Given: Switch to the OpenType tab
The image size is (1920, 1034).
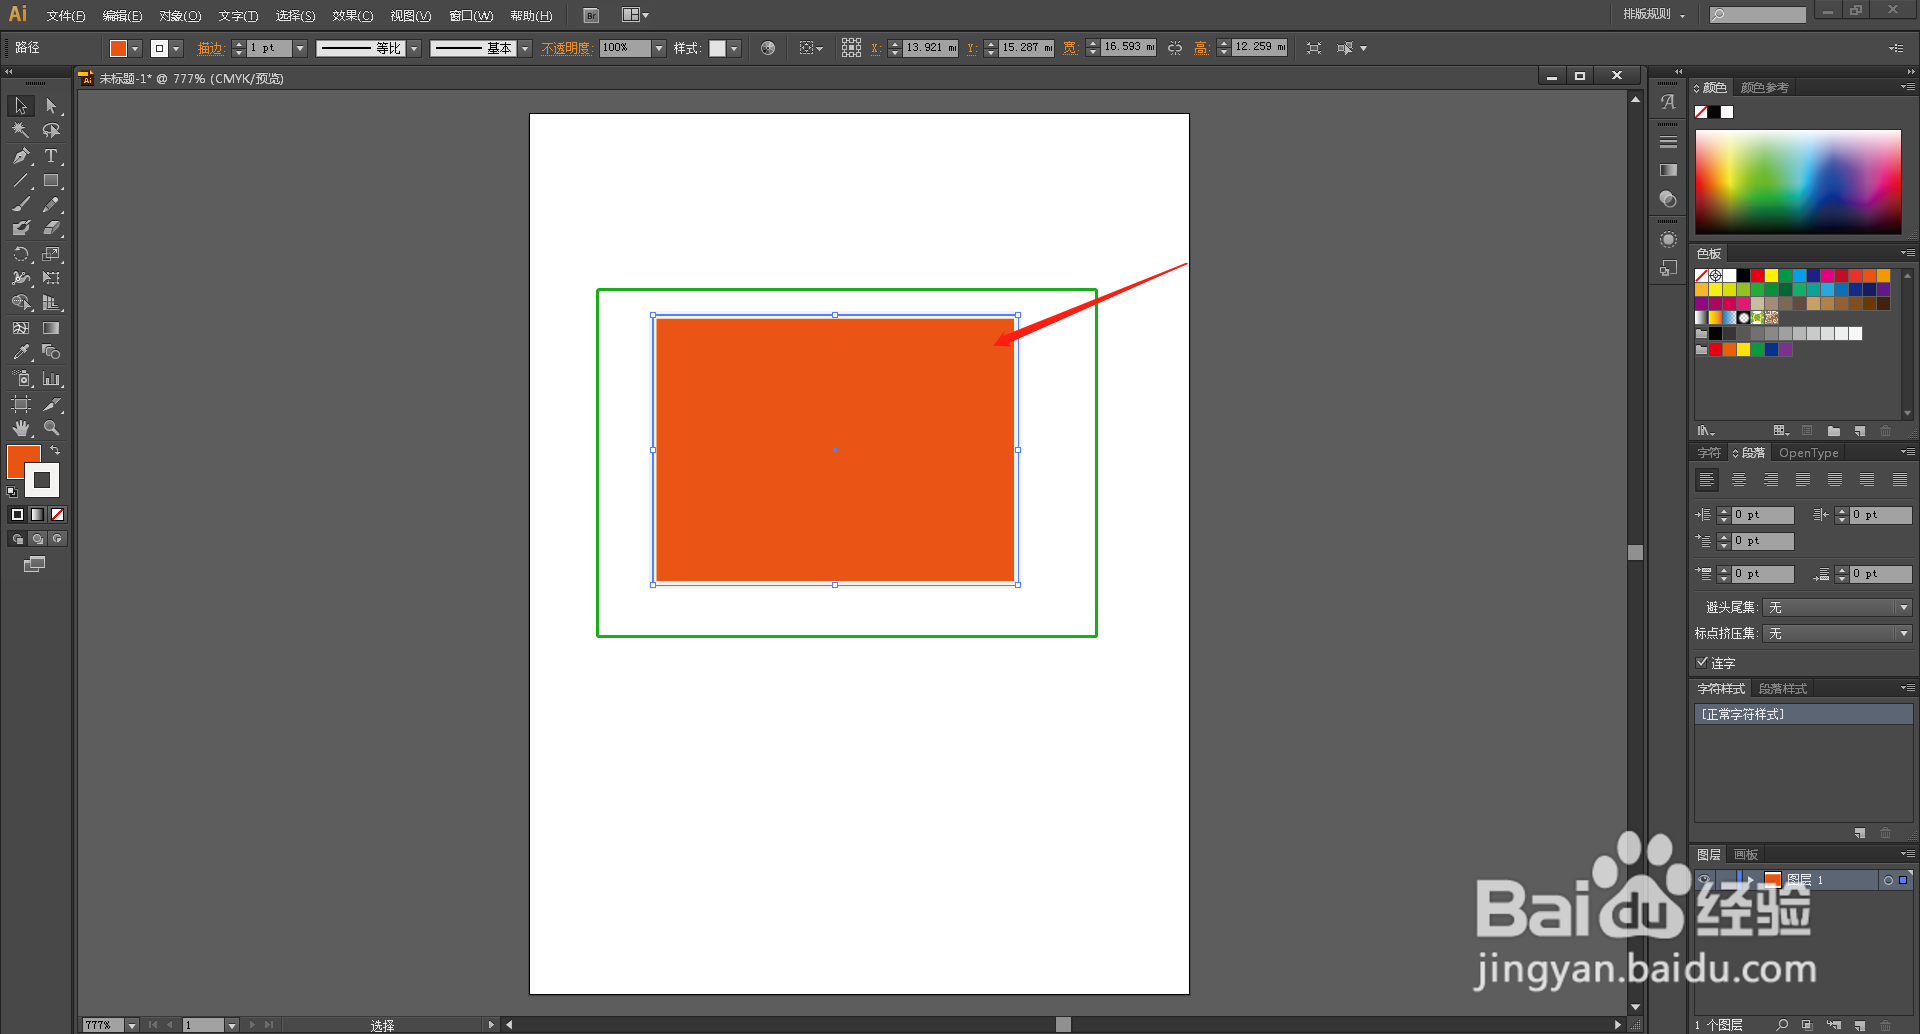Looking at the screenshot, I should point(1809,453).
